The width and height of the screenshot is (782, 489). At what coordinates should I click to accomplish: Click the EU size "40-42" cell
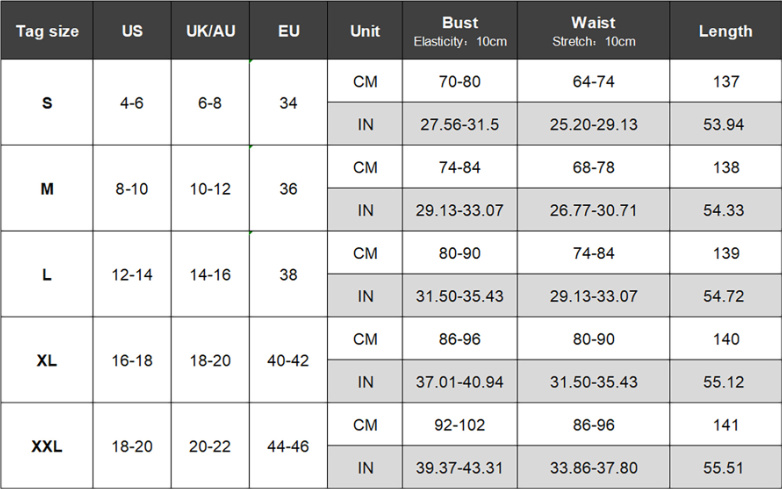[289, 360]
